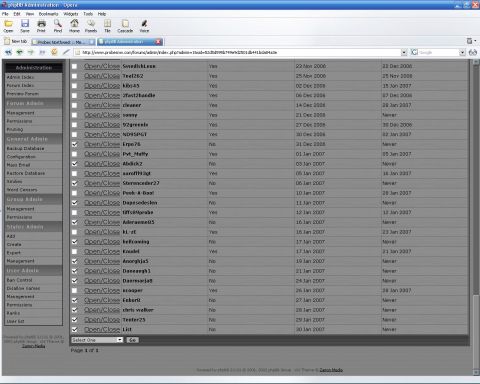Go back with the green back arrow
The height and width of the screenshot is (384, 480).
tap(20, 52)
